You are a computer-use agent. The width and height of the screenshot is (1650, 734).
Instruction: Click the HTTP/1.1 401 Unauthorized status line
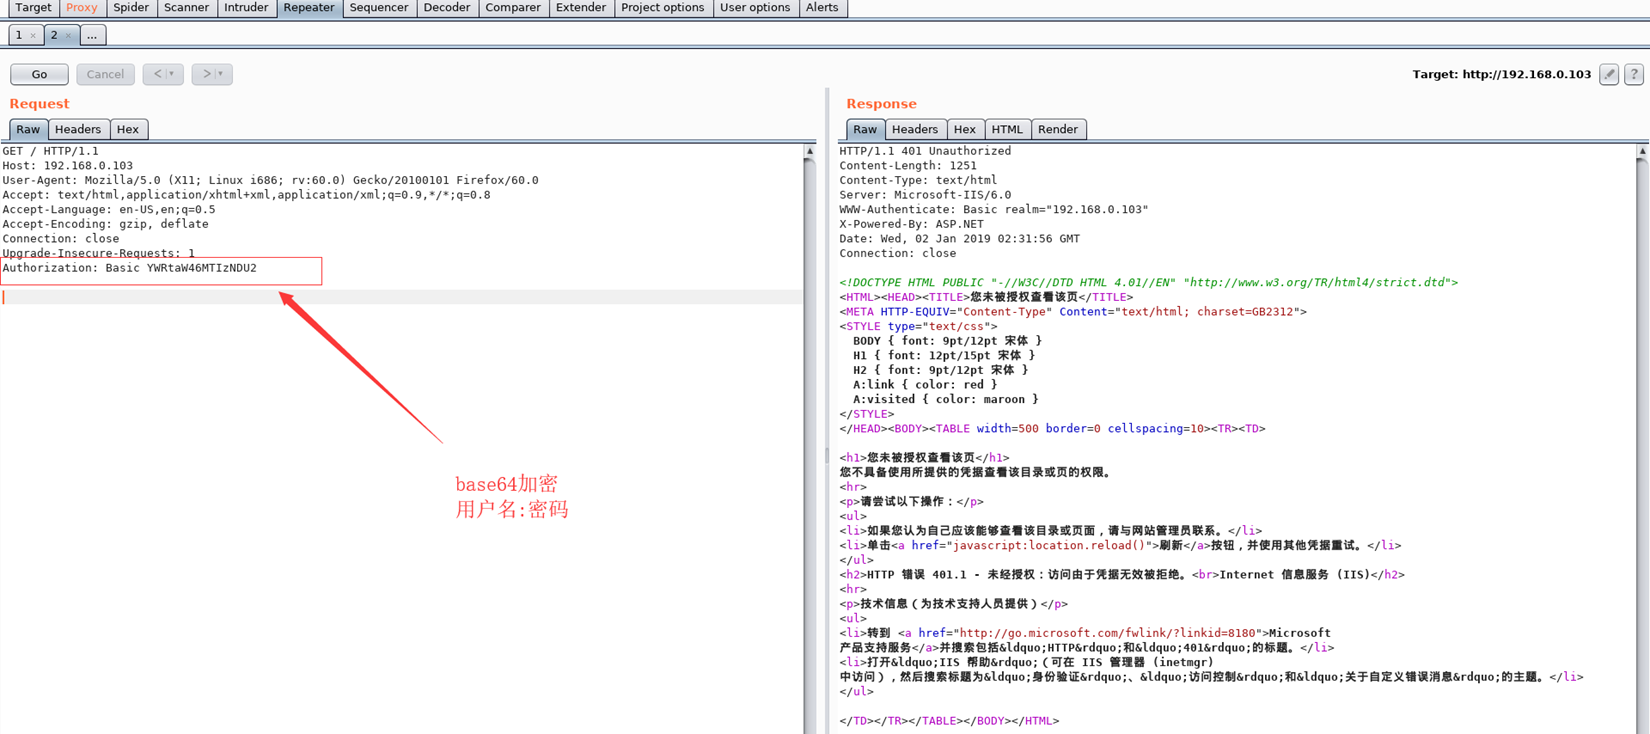coord(925,152)
